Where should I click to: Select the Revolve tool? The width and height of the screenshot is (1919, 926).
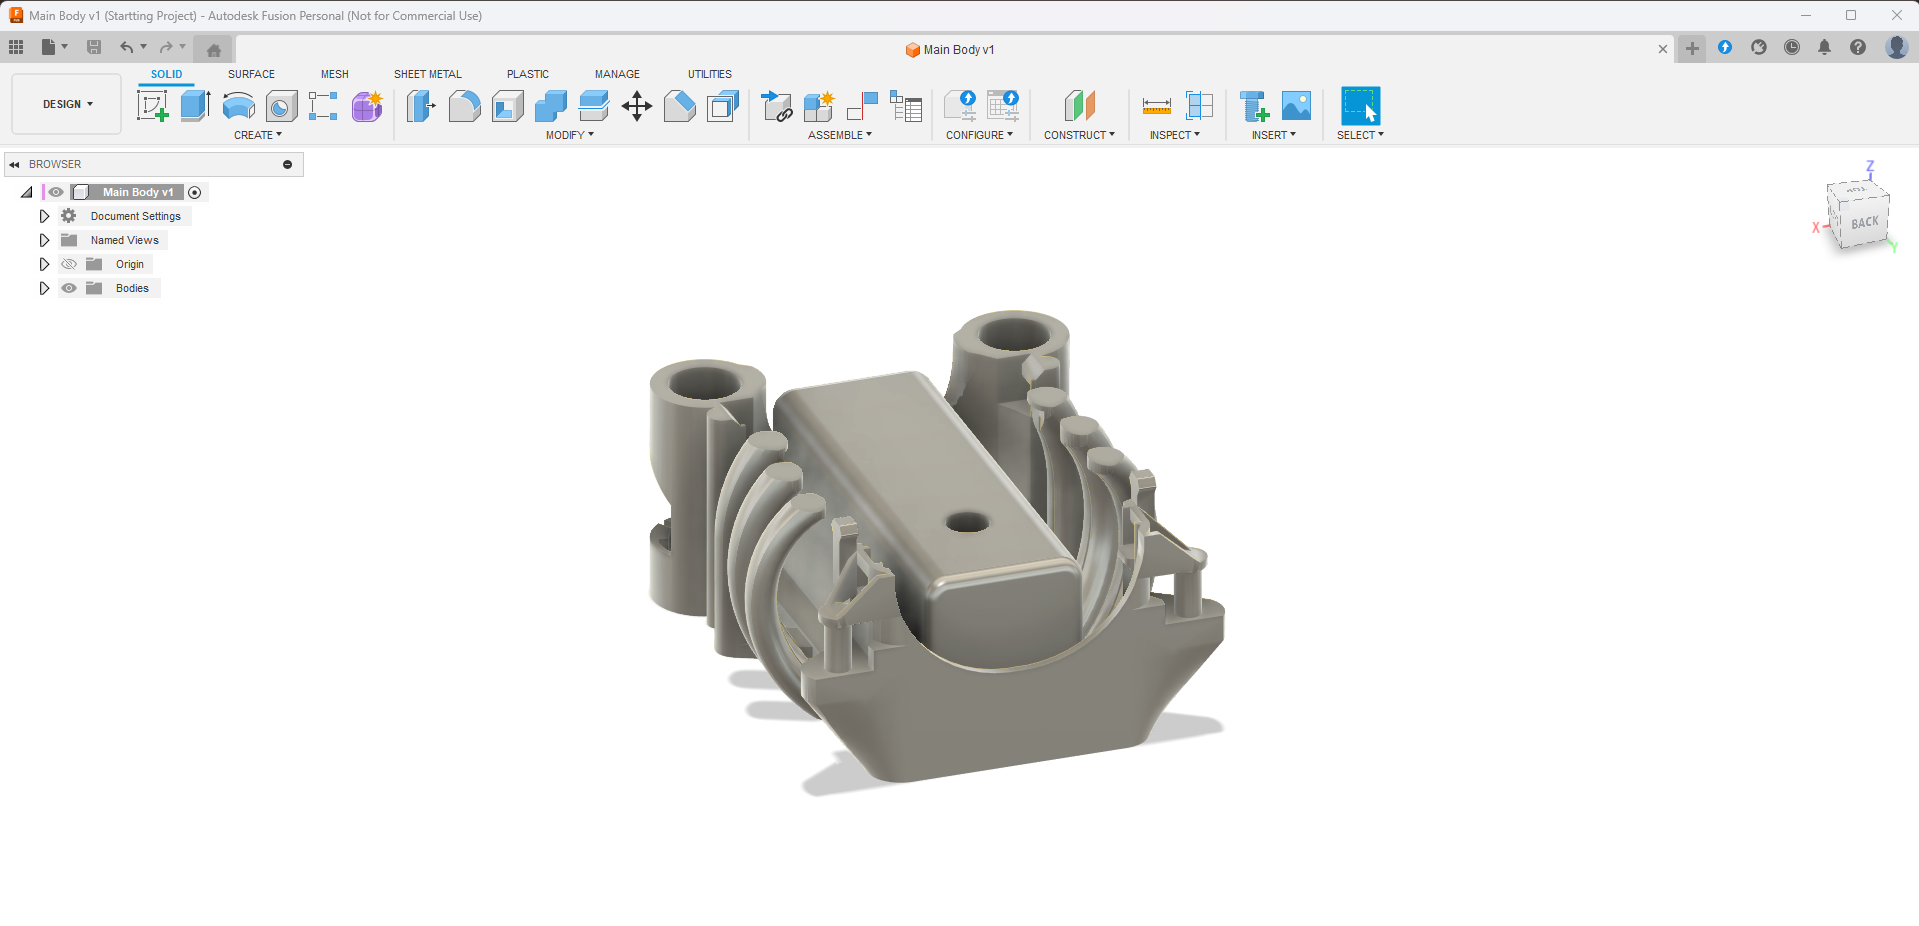coord(238,106)
